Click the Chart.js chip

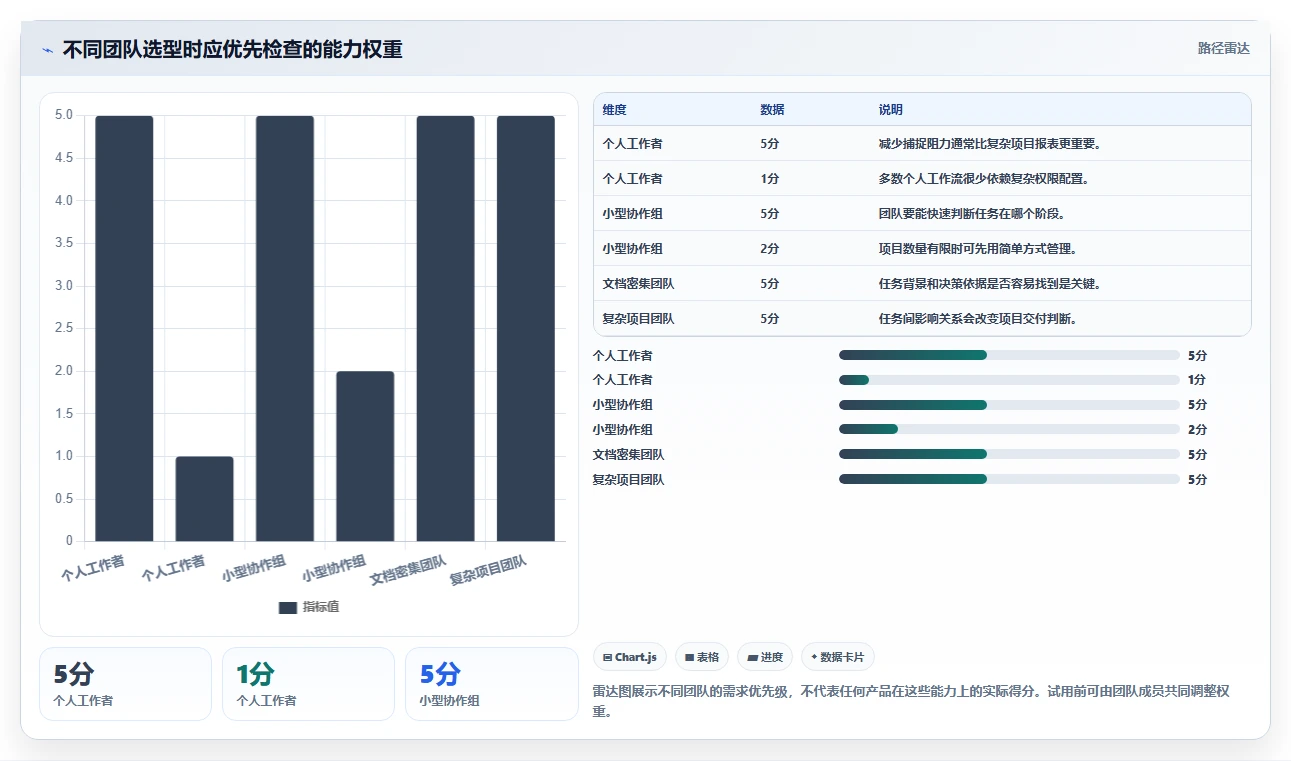[x=630, y=657]
